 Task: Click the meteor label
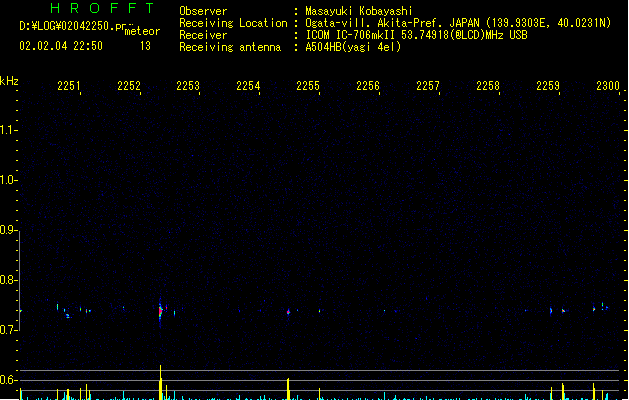(x=142, y=31)
